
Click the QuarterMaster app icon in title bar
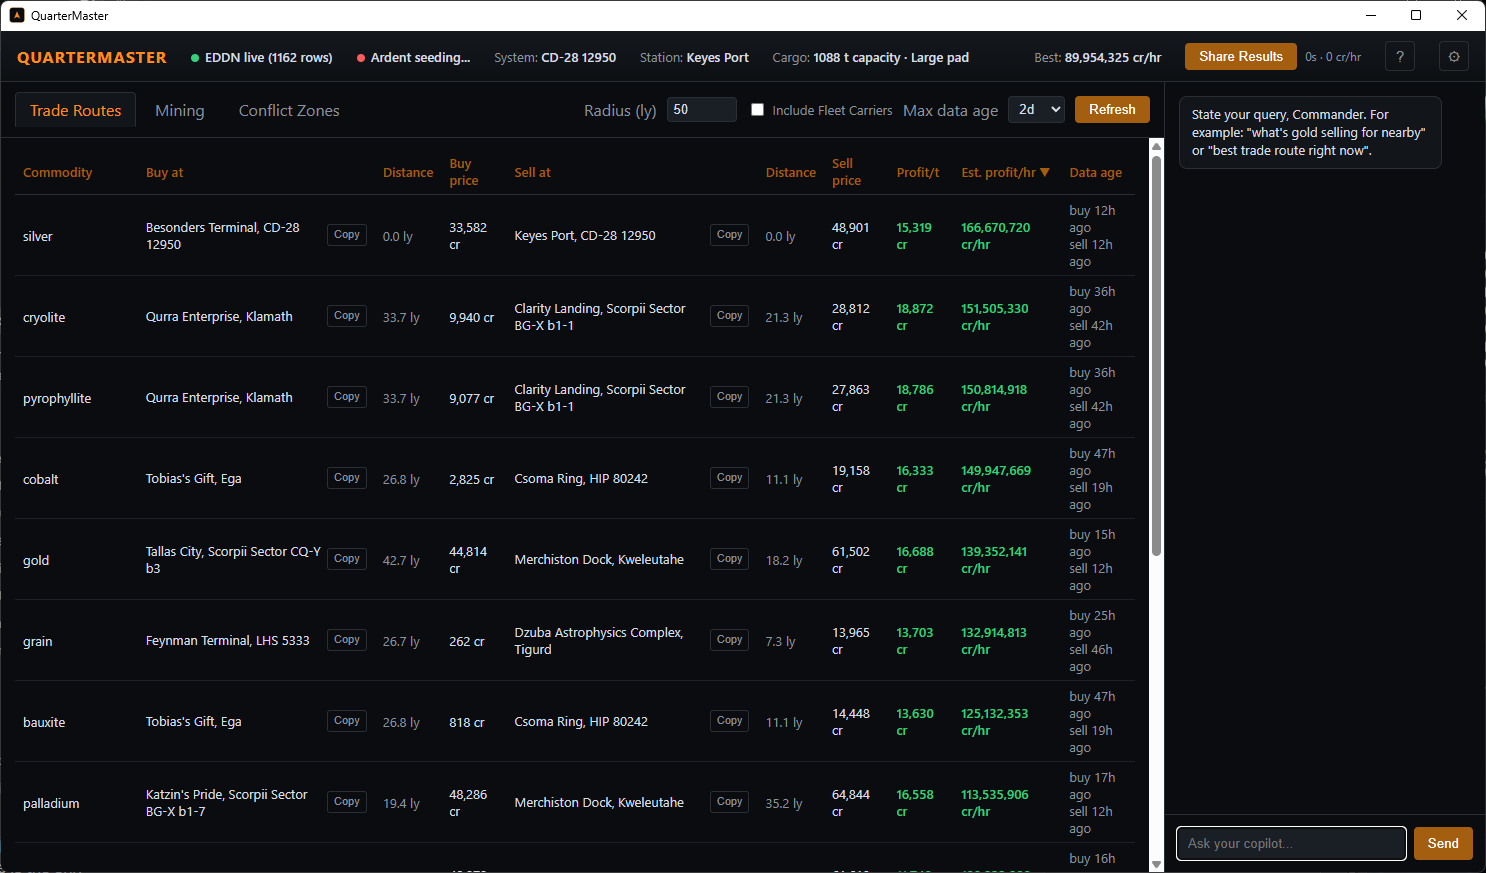click(x=17, y=15)
